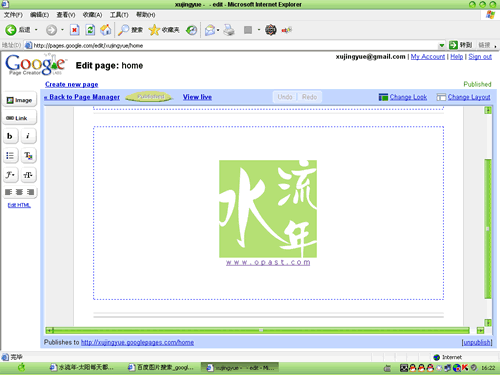Go to the Home page icon

point(106,30)
